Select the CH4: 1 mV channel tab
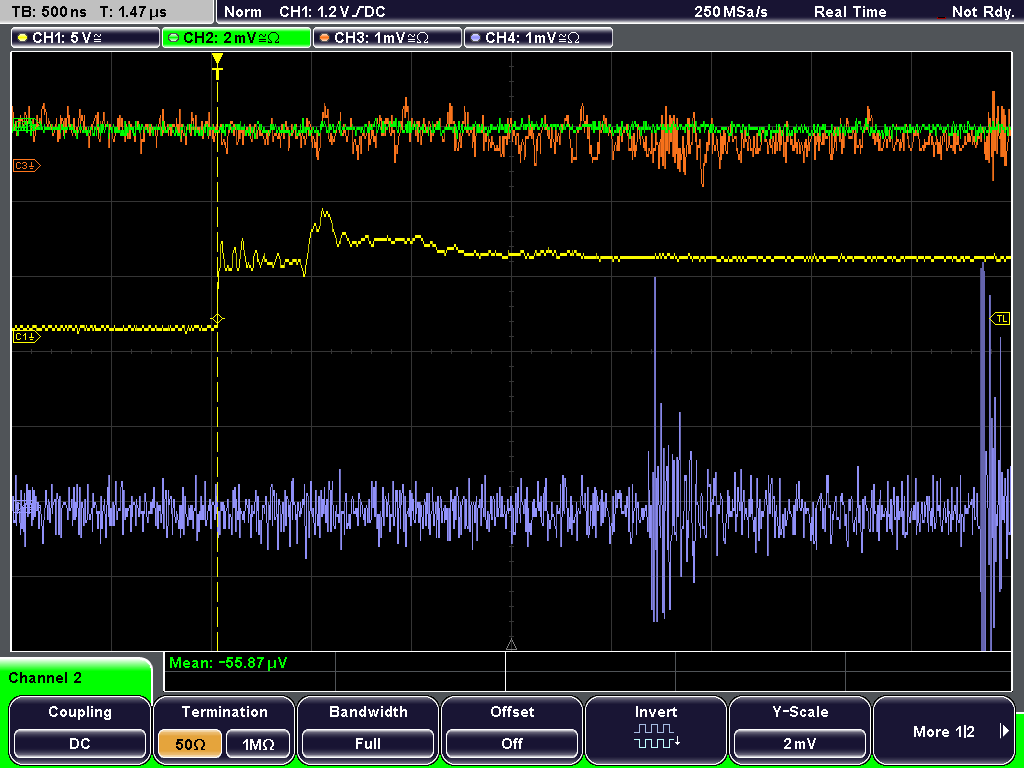The image size is (1024, 768). tap(538, 38)
